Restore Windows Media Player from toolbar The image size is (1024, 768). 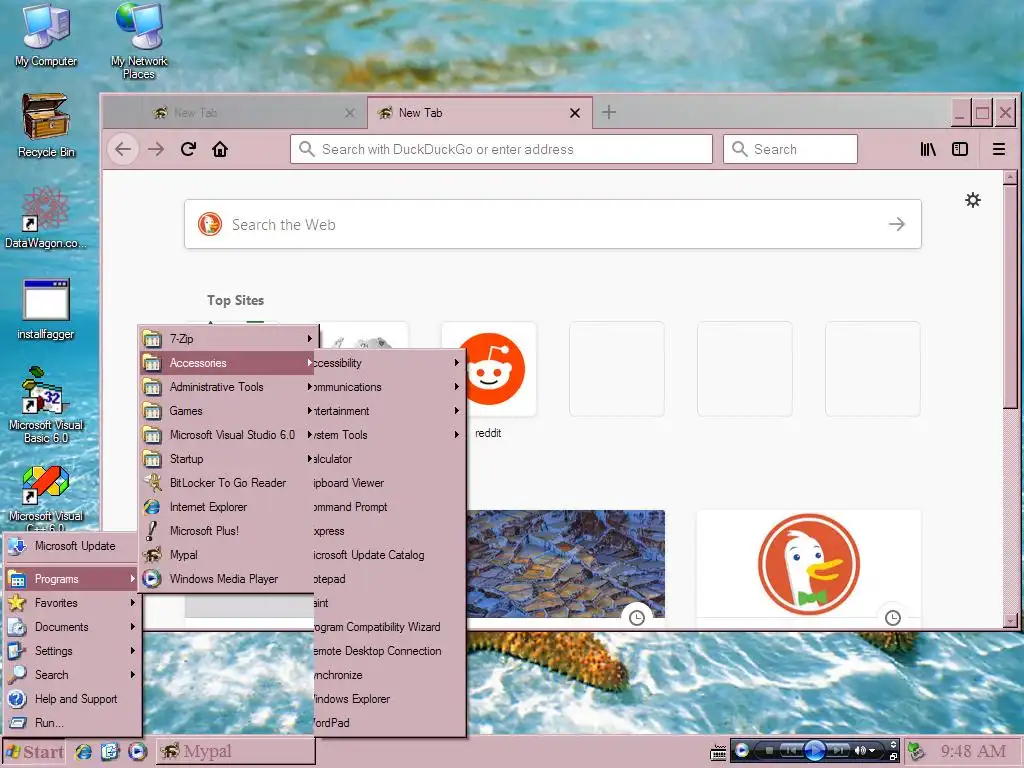click(x=893, y=757)
